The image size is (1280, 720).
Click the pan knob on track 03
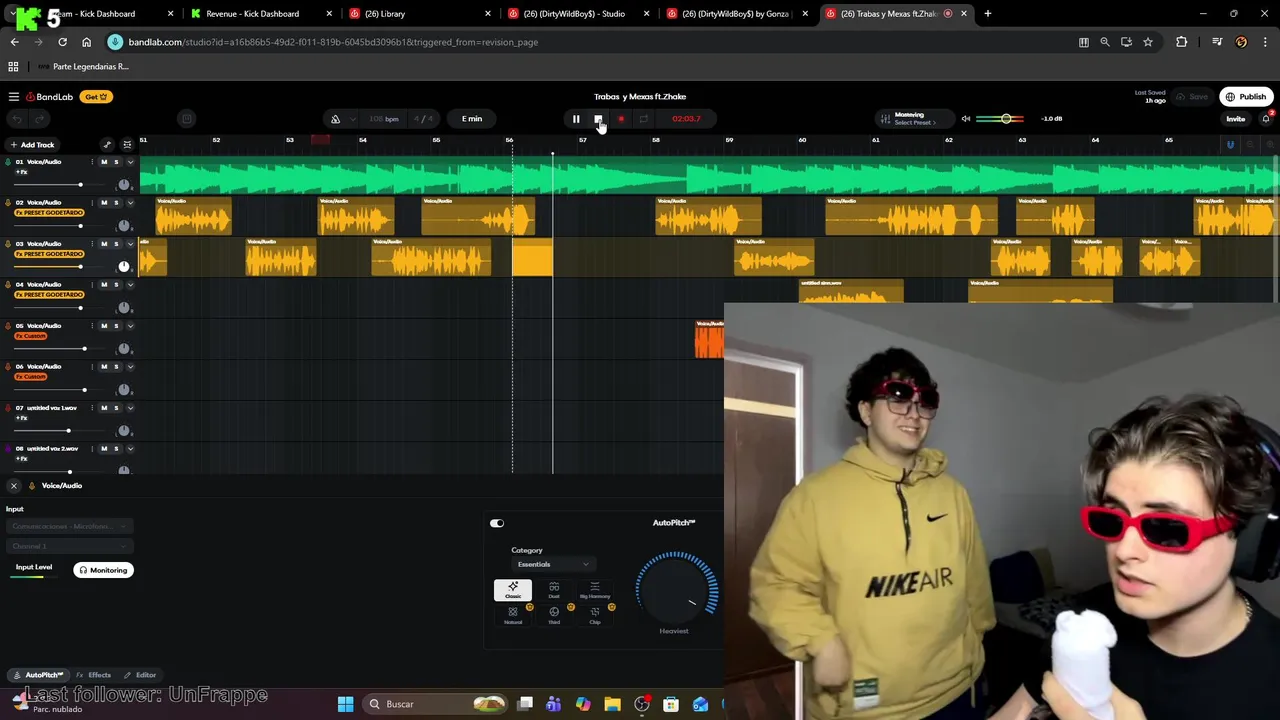tap(124, 266)
